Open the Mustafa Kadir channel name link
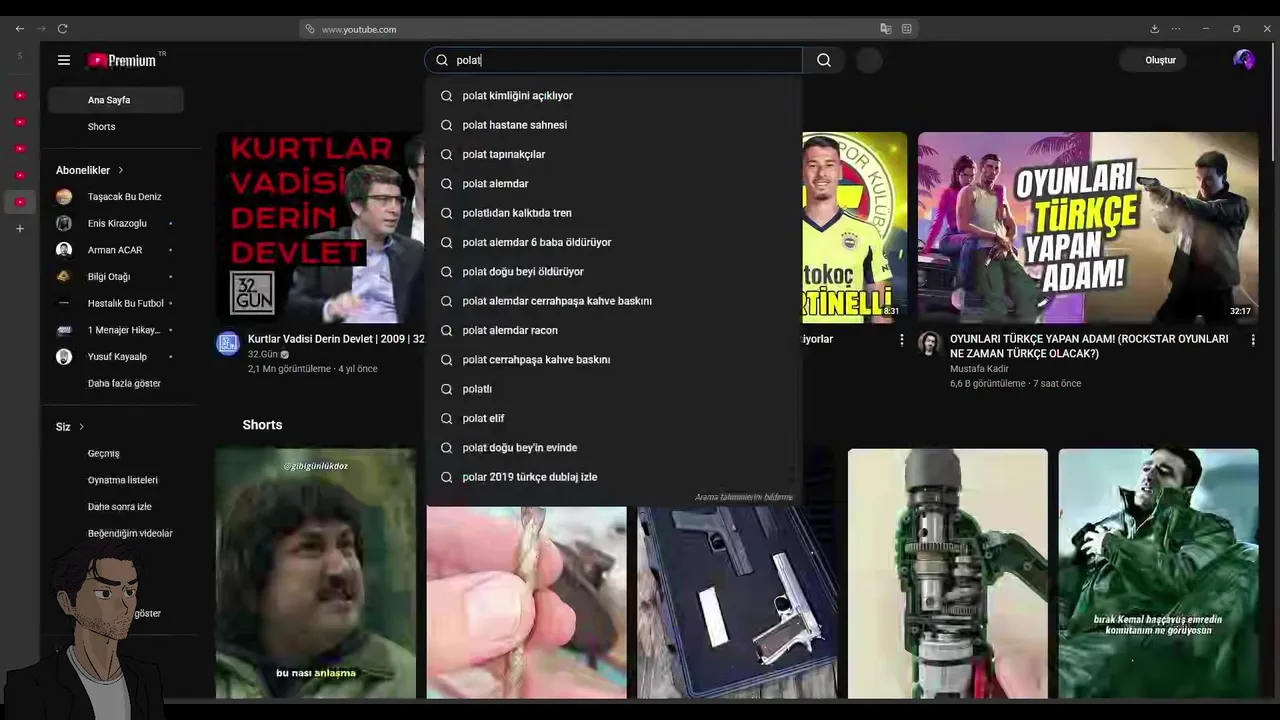This screenshot has height=720, width=1280. (979, 369)
